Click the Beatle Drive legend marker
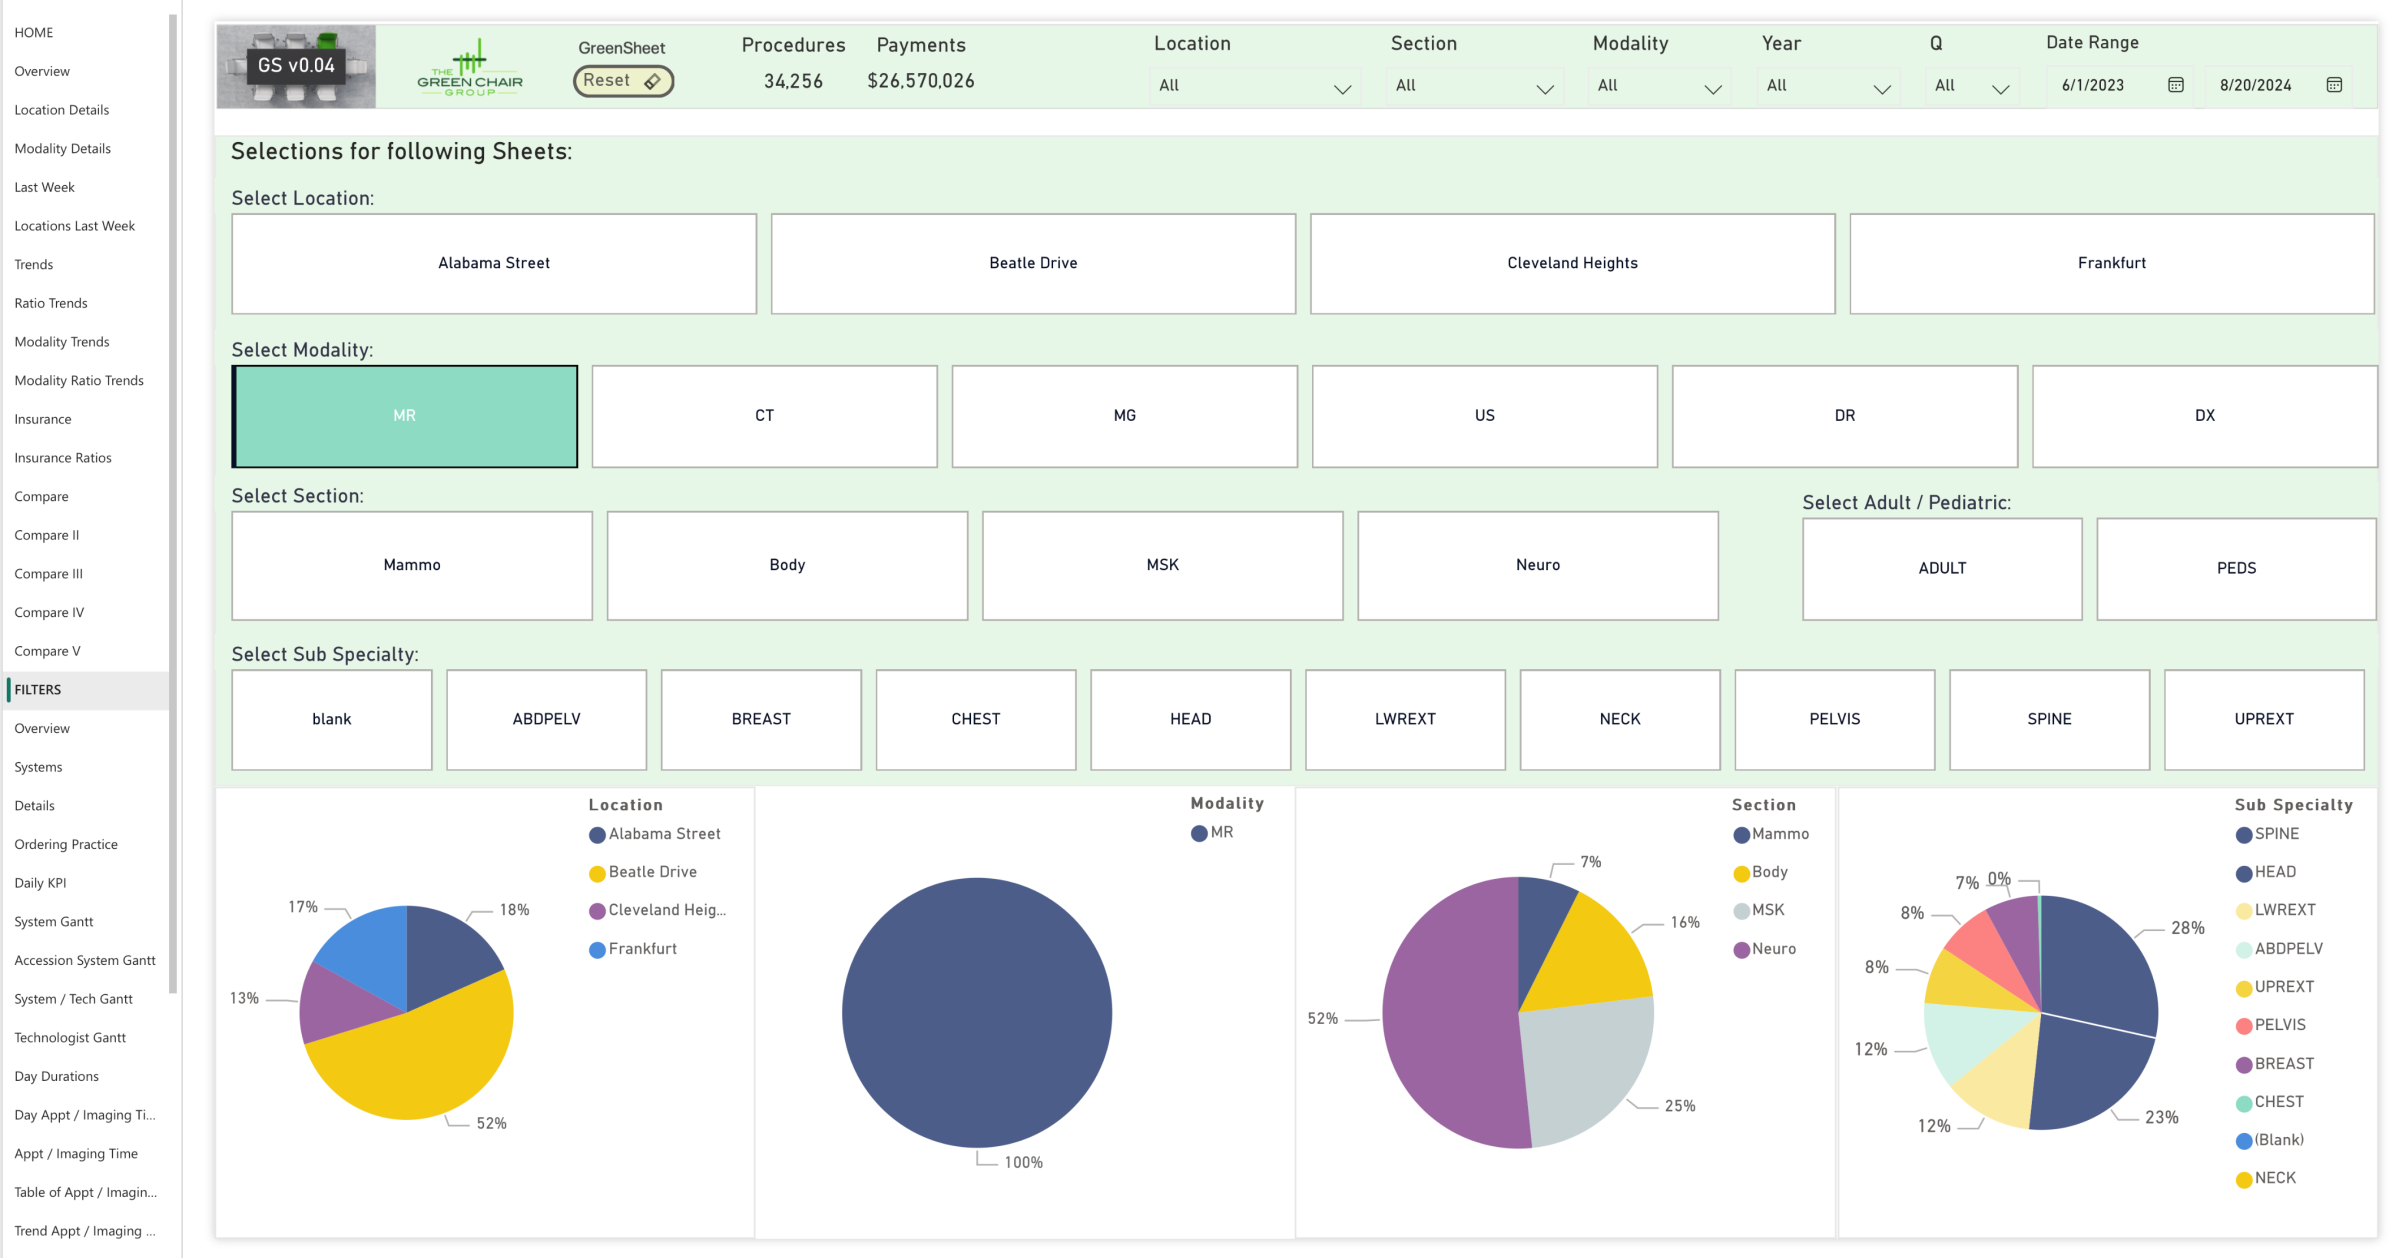The image size is (2399, 1258). coord(597,873)
